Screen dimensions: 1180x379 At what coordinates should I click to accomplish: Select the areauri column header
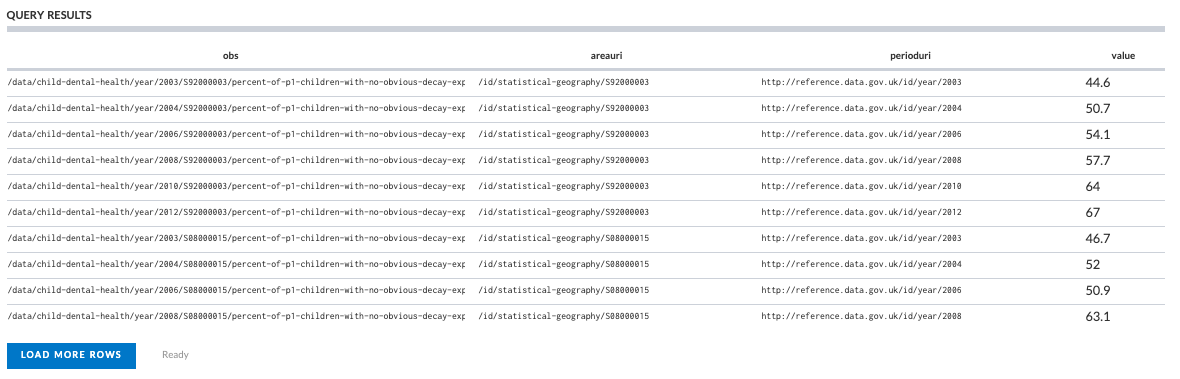coord(606,56)
